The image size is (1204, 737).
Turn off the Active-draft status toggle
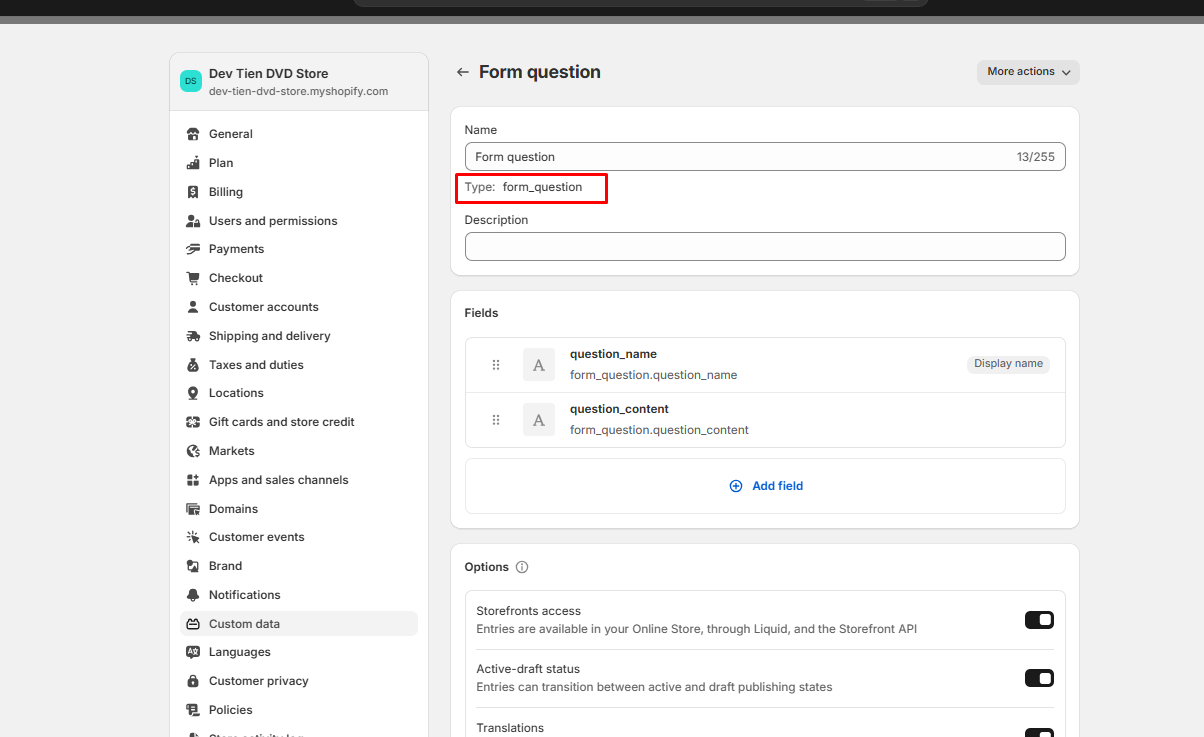click(1039, 678)
